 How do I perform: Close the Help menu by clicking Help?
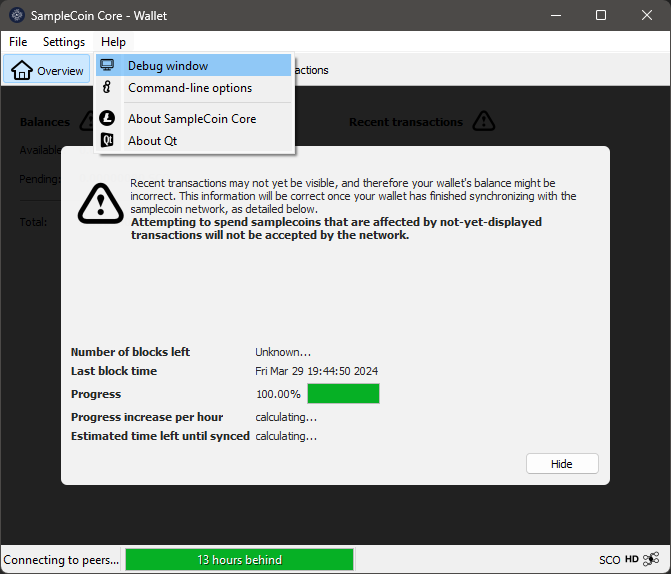click(x=113, y=42)
